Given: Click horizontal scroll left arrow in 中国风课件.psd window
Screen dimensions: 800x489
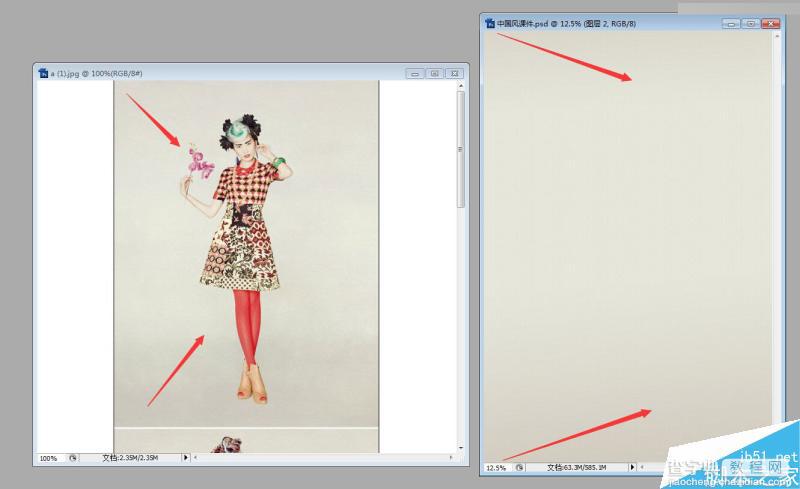Looking at the screenshot, I should pos(642,467).
